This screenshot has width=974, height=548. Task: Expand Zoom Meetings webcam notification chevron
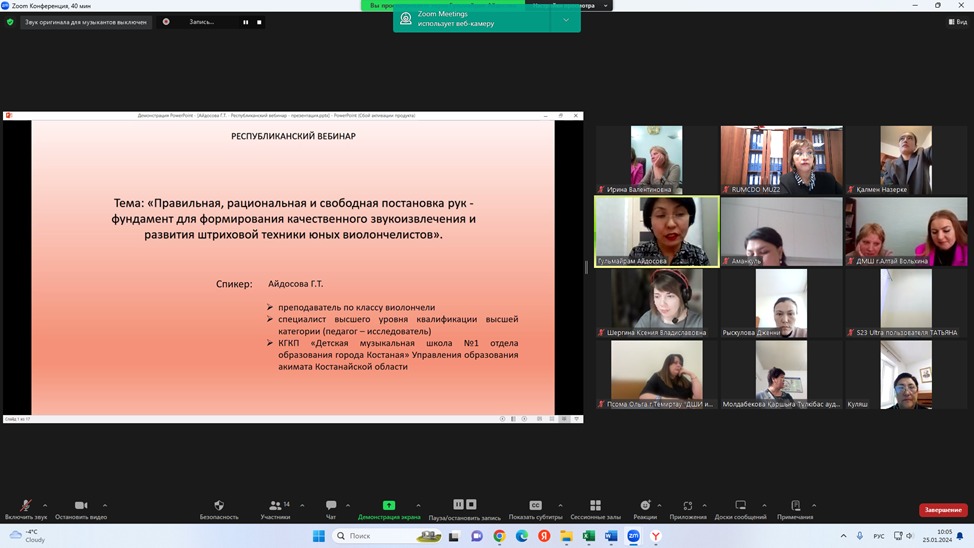tap(566, 20)
